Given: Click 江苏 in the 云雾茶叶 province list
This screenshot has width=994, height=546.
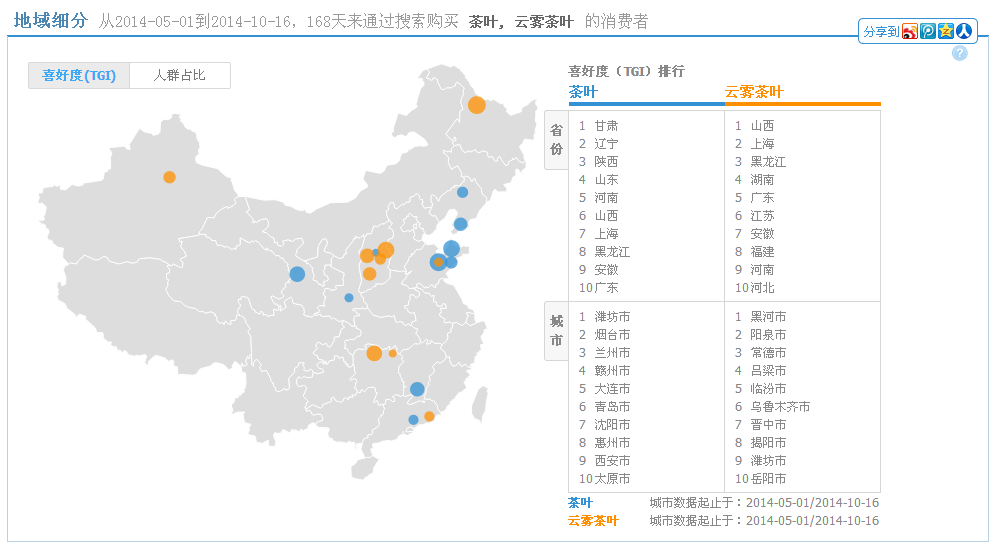Looking at the screenshot, I should (762, 216).
